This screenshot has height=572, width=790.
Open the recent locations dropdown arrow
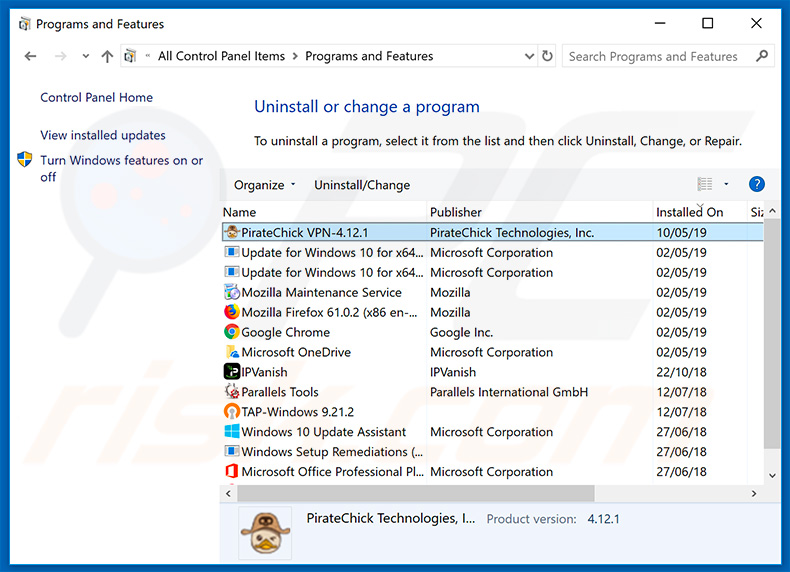pos(86,56)
